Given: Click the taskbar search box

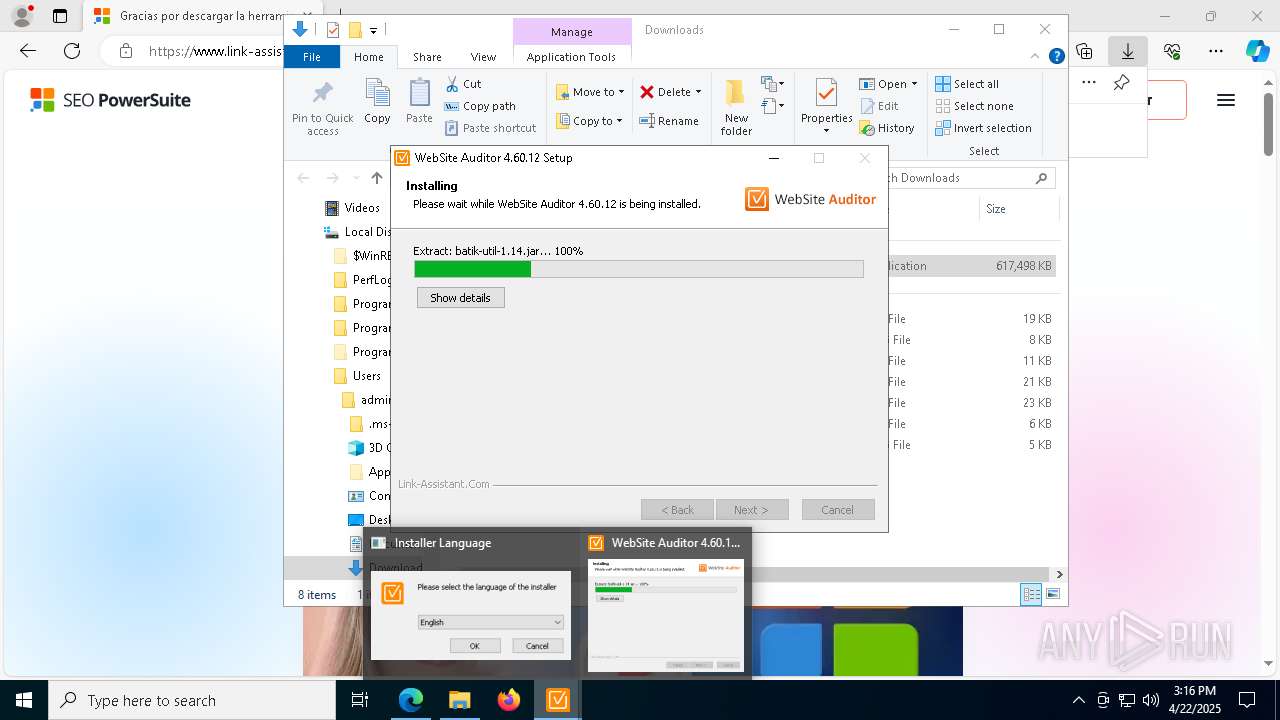Looking at the screenshot, I should (x=192, y=700).
